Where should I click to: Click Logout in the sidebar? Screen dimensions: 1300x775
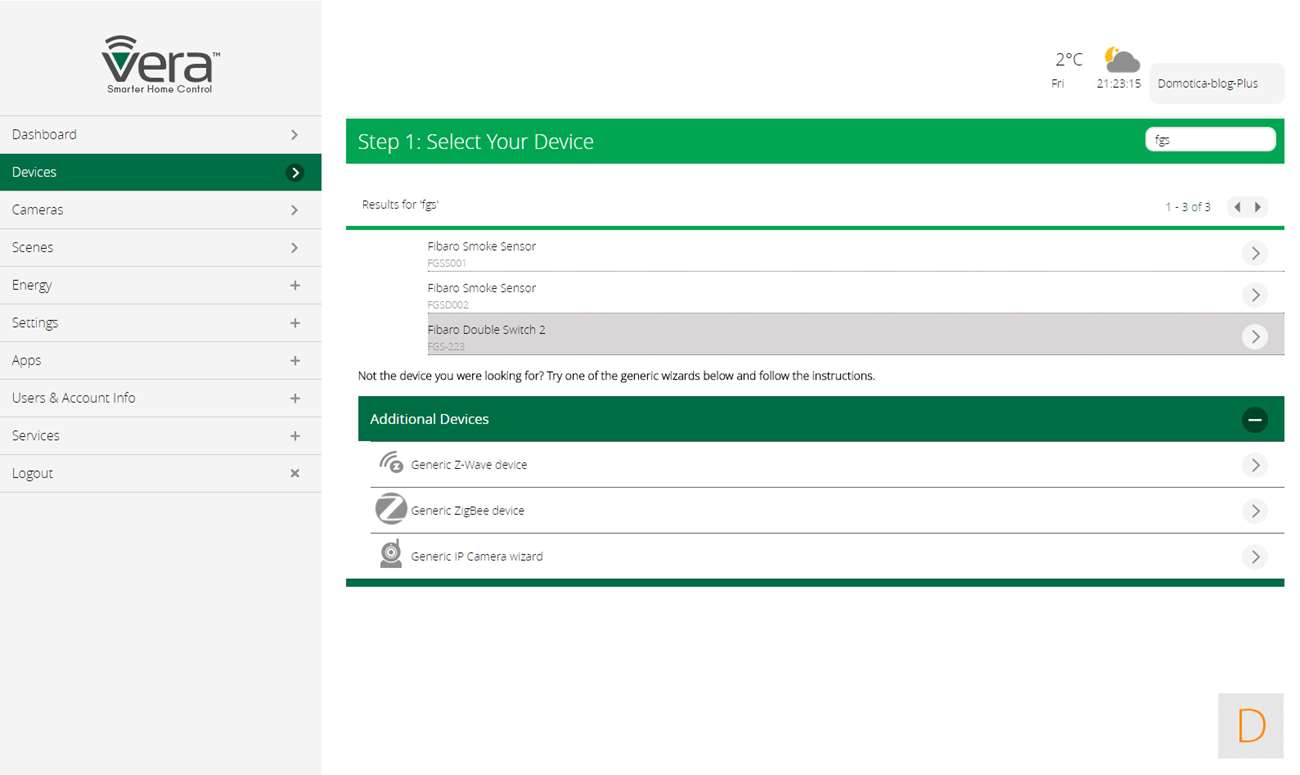160,473
